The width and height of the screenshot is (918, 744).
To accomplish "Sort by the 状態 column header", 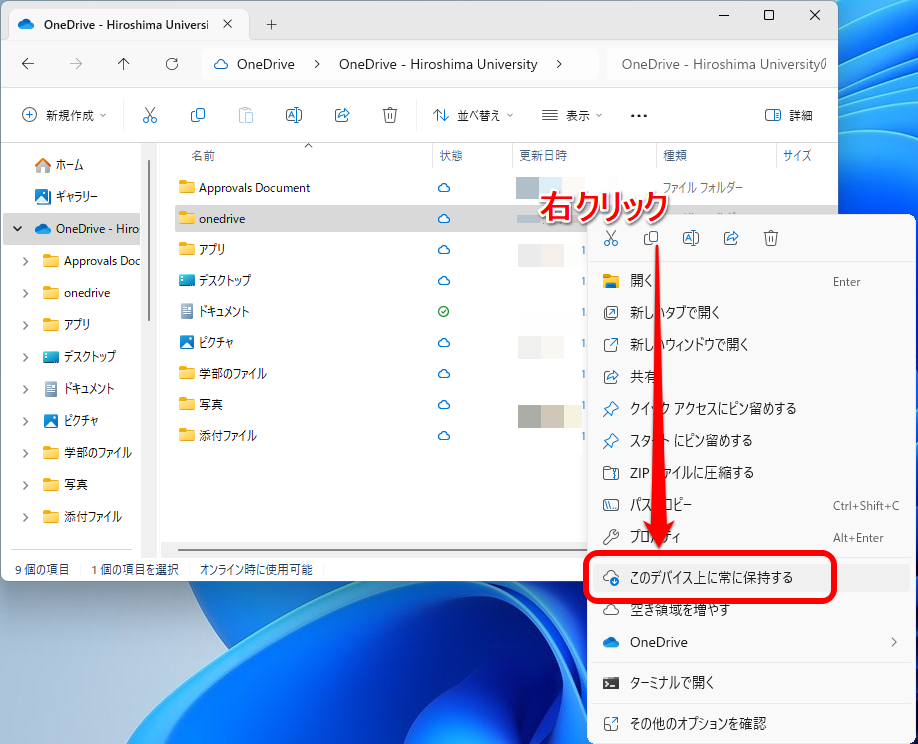I will pos(451,156).
